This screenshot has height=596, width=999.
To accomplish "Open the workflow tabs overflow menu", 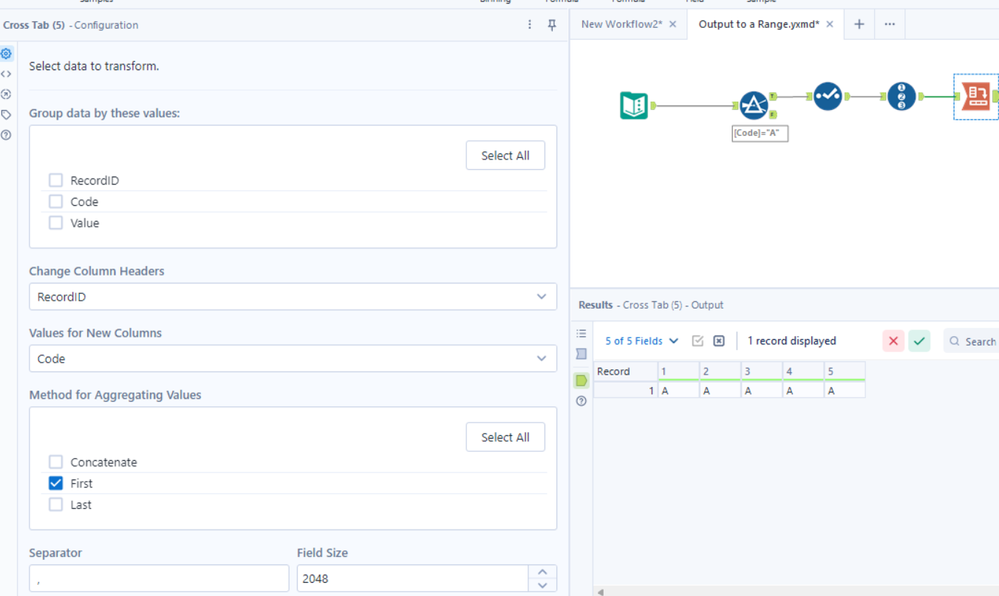I will click(889, 24).
